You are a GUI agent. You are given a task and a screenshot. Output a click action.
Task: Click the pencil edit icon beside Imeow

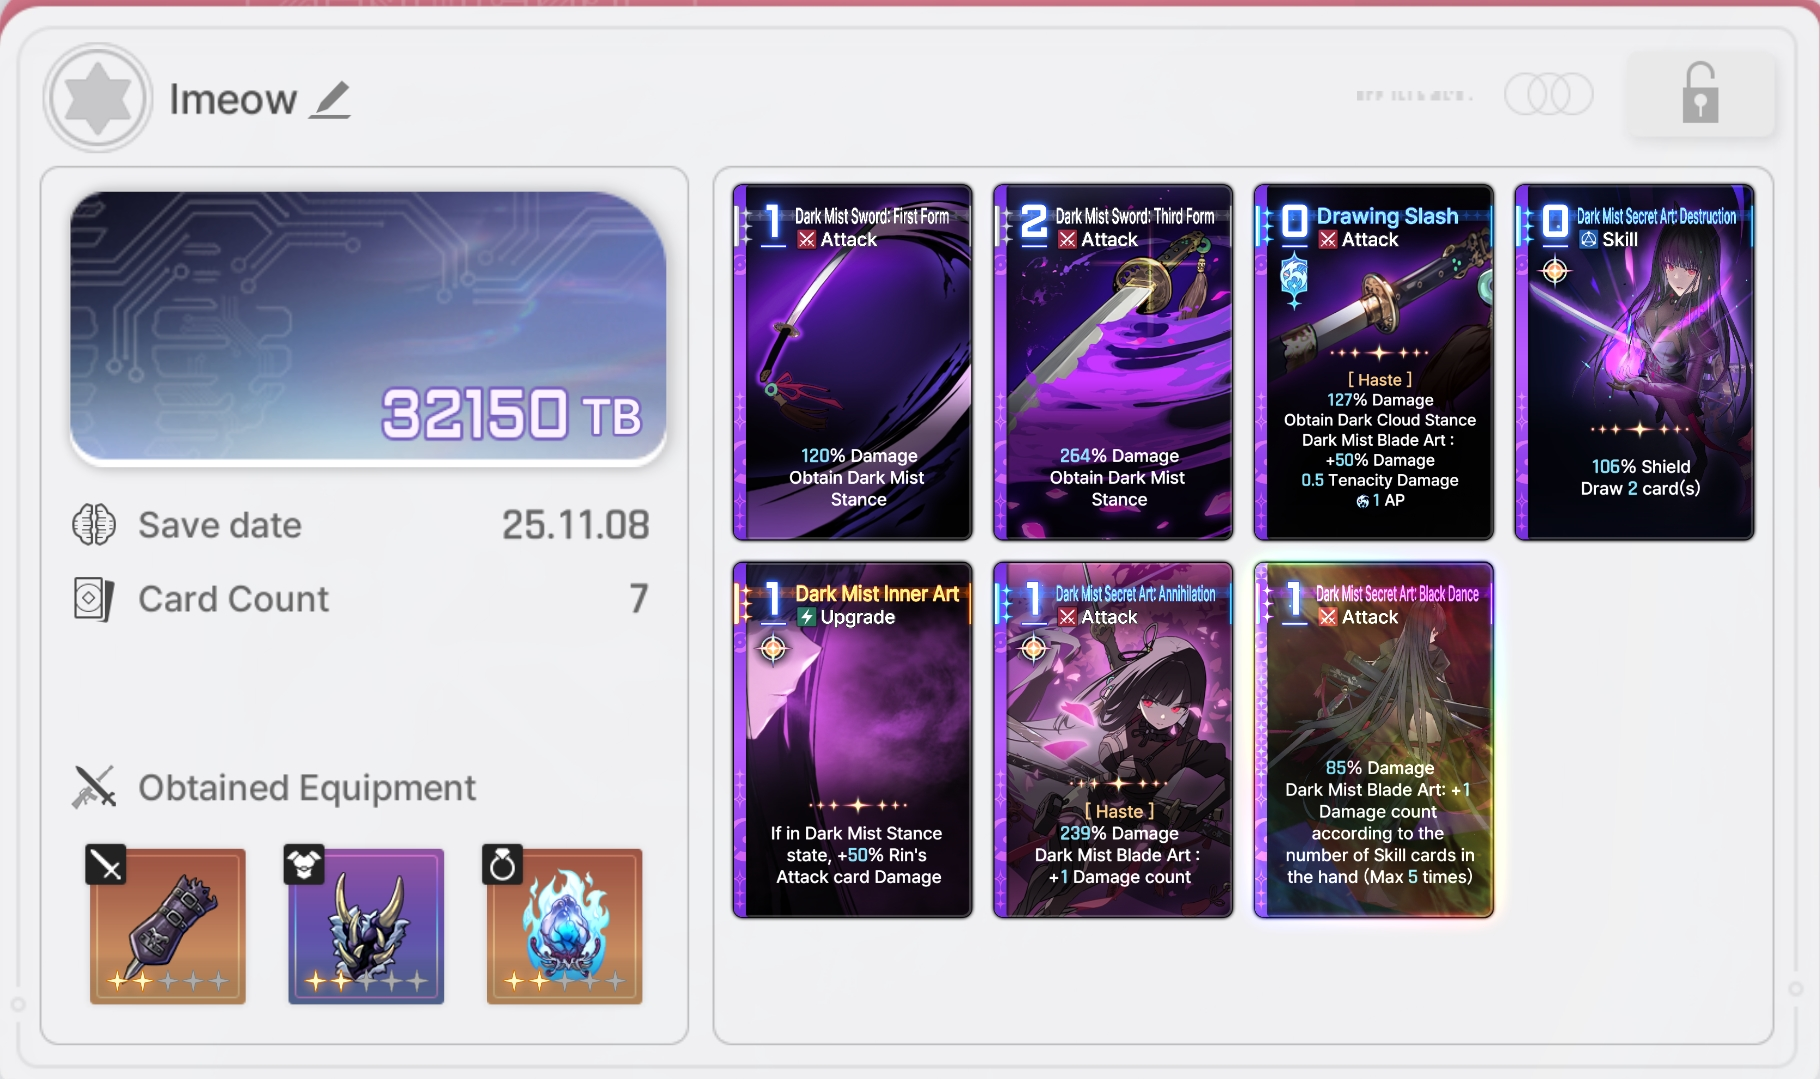point(330,100)
